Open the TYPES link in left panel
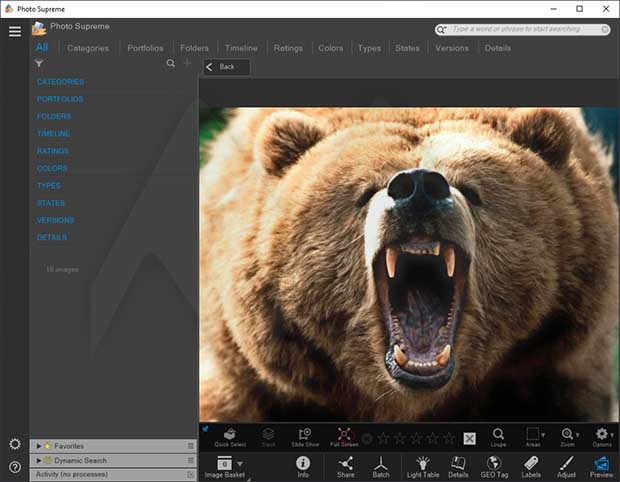The width and height of the screenshot is (620, 482). 49,186
